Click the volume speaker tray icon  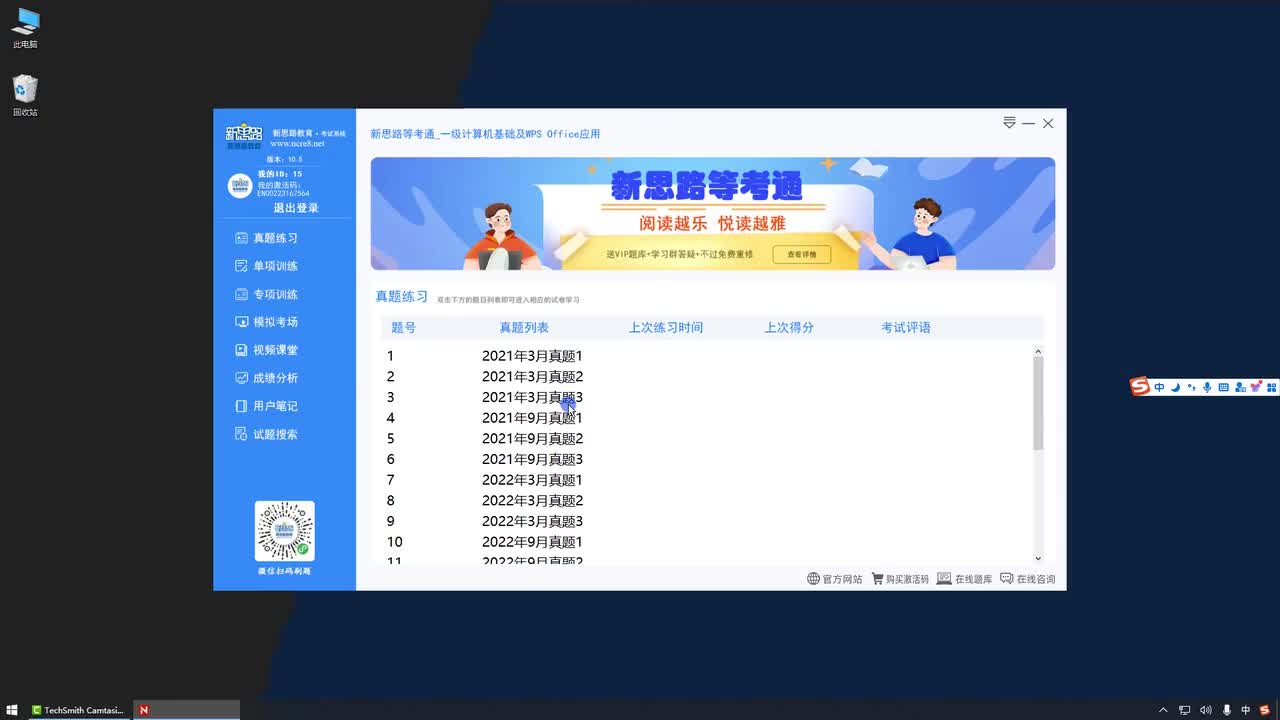pos(1205,710)
